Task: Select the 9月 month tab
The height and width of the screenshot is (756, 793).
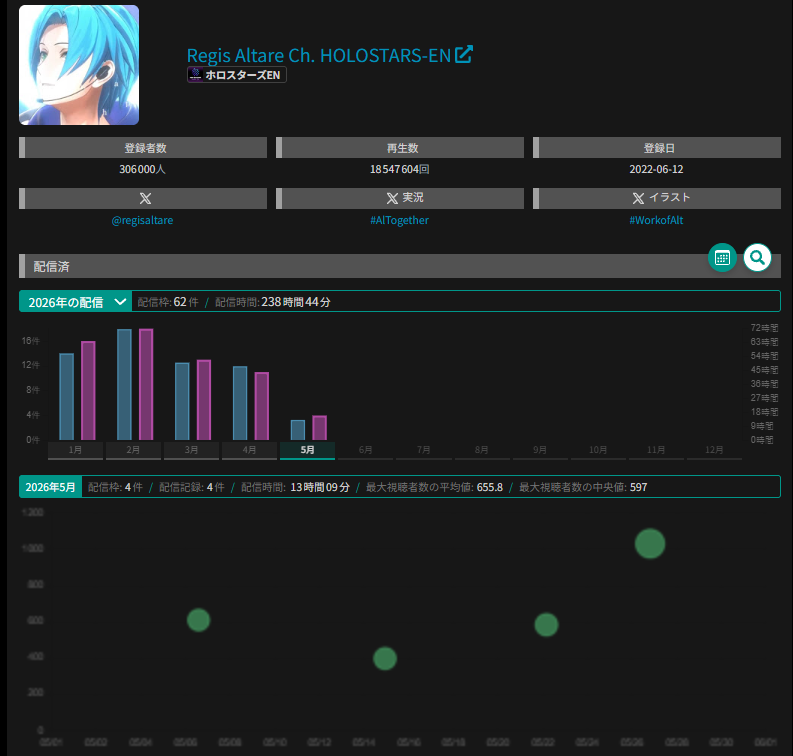Action: tap(540, 450)
